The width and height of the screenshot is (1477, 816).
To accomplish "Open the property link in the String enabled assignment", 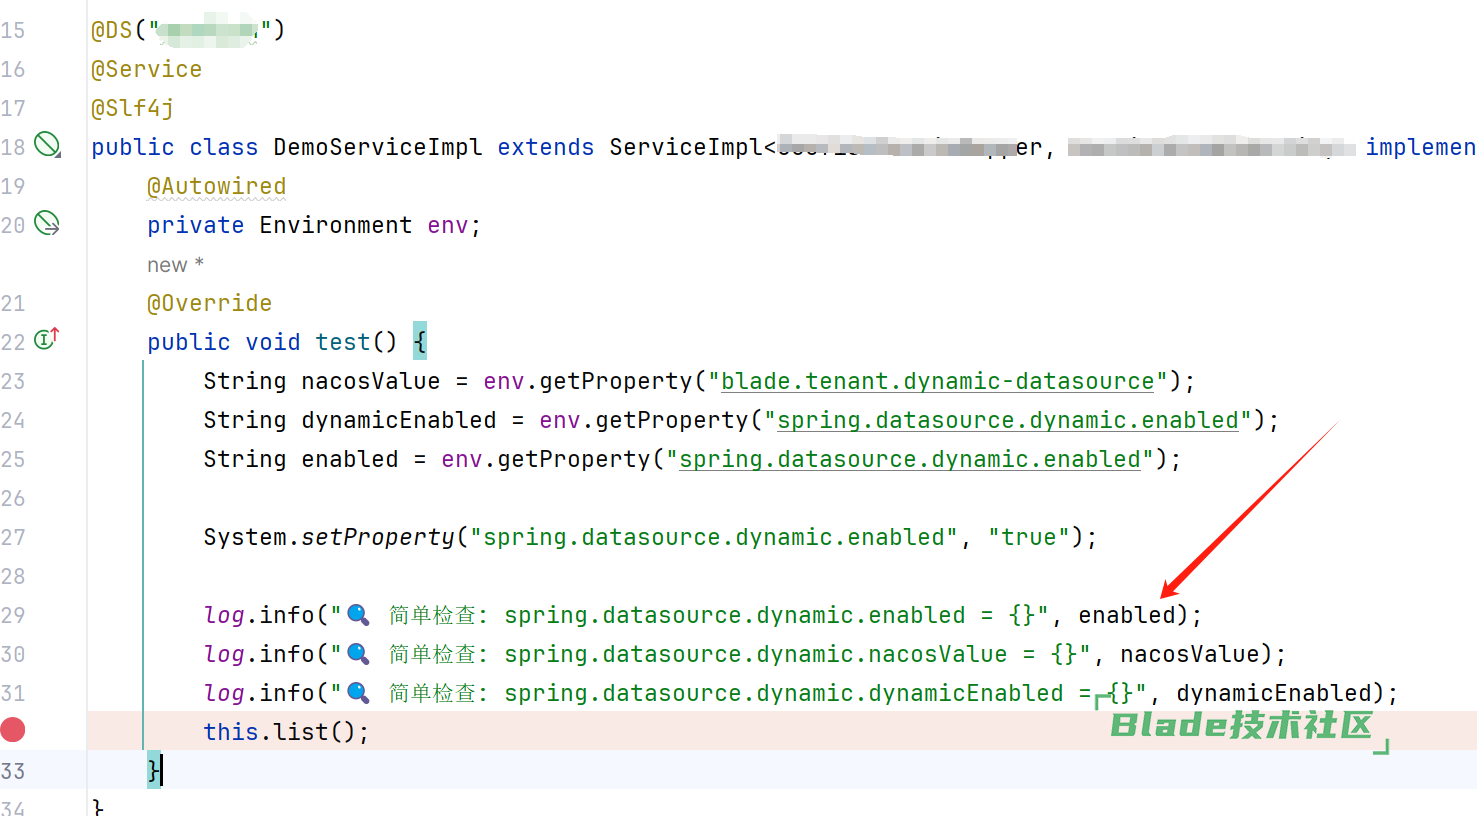I will point(909,459).
